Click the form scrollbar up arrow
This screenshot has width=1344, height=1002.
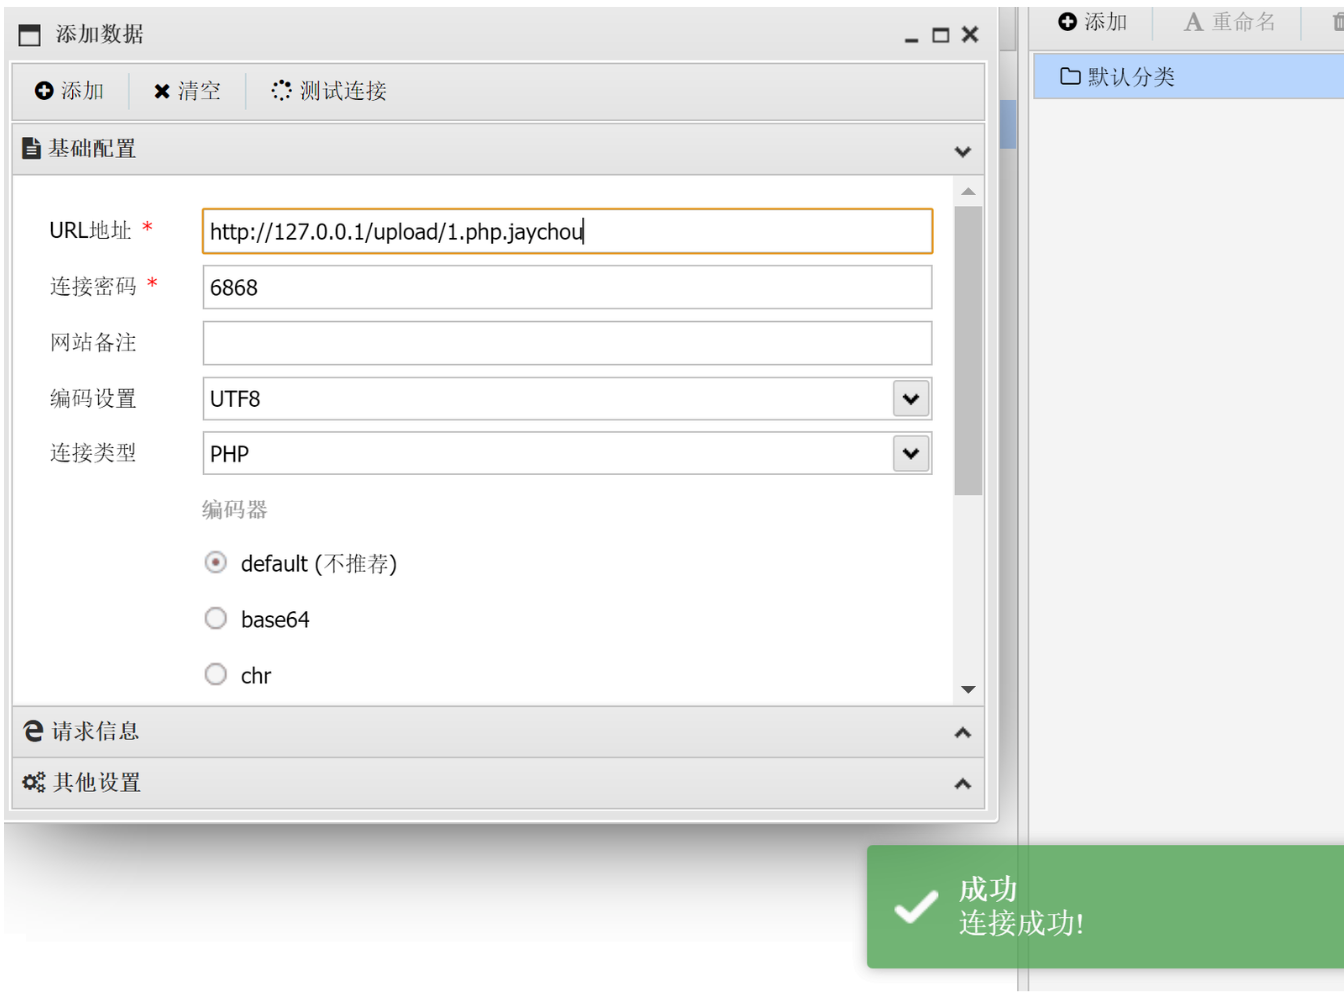[x=968, y=191]
